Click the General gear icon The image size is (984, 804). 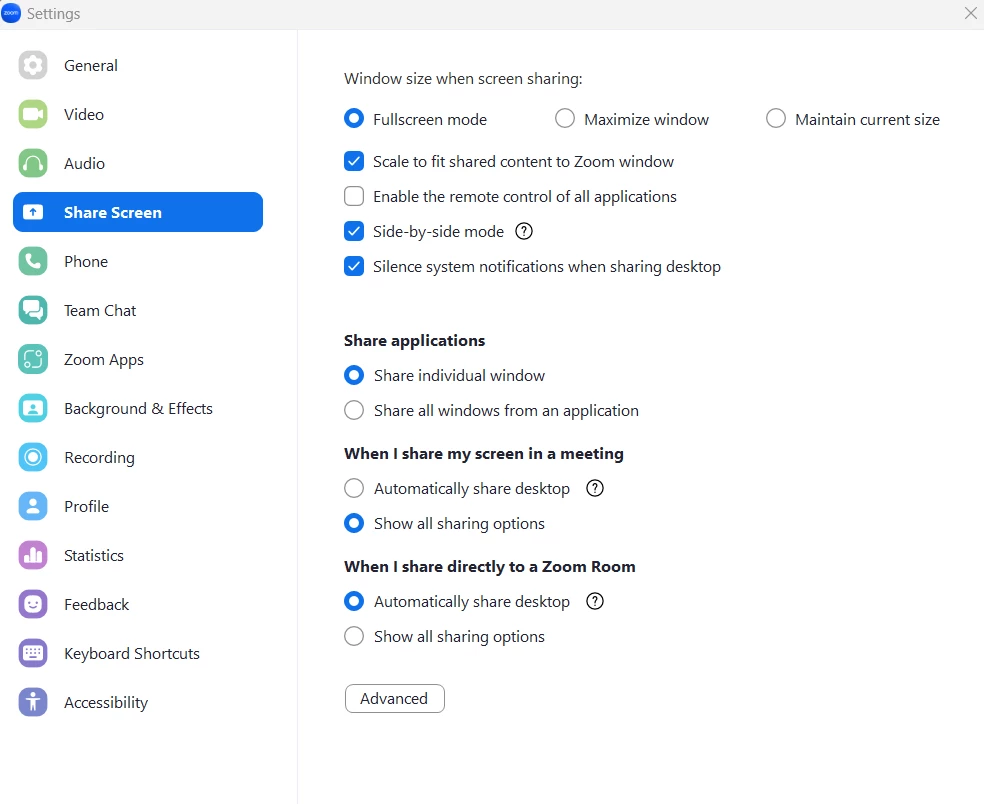coord(33,65)
